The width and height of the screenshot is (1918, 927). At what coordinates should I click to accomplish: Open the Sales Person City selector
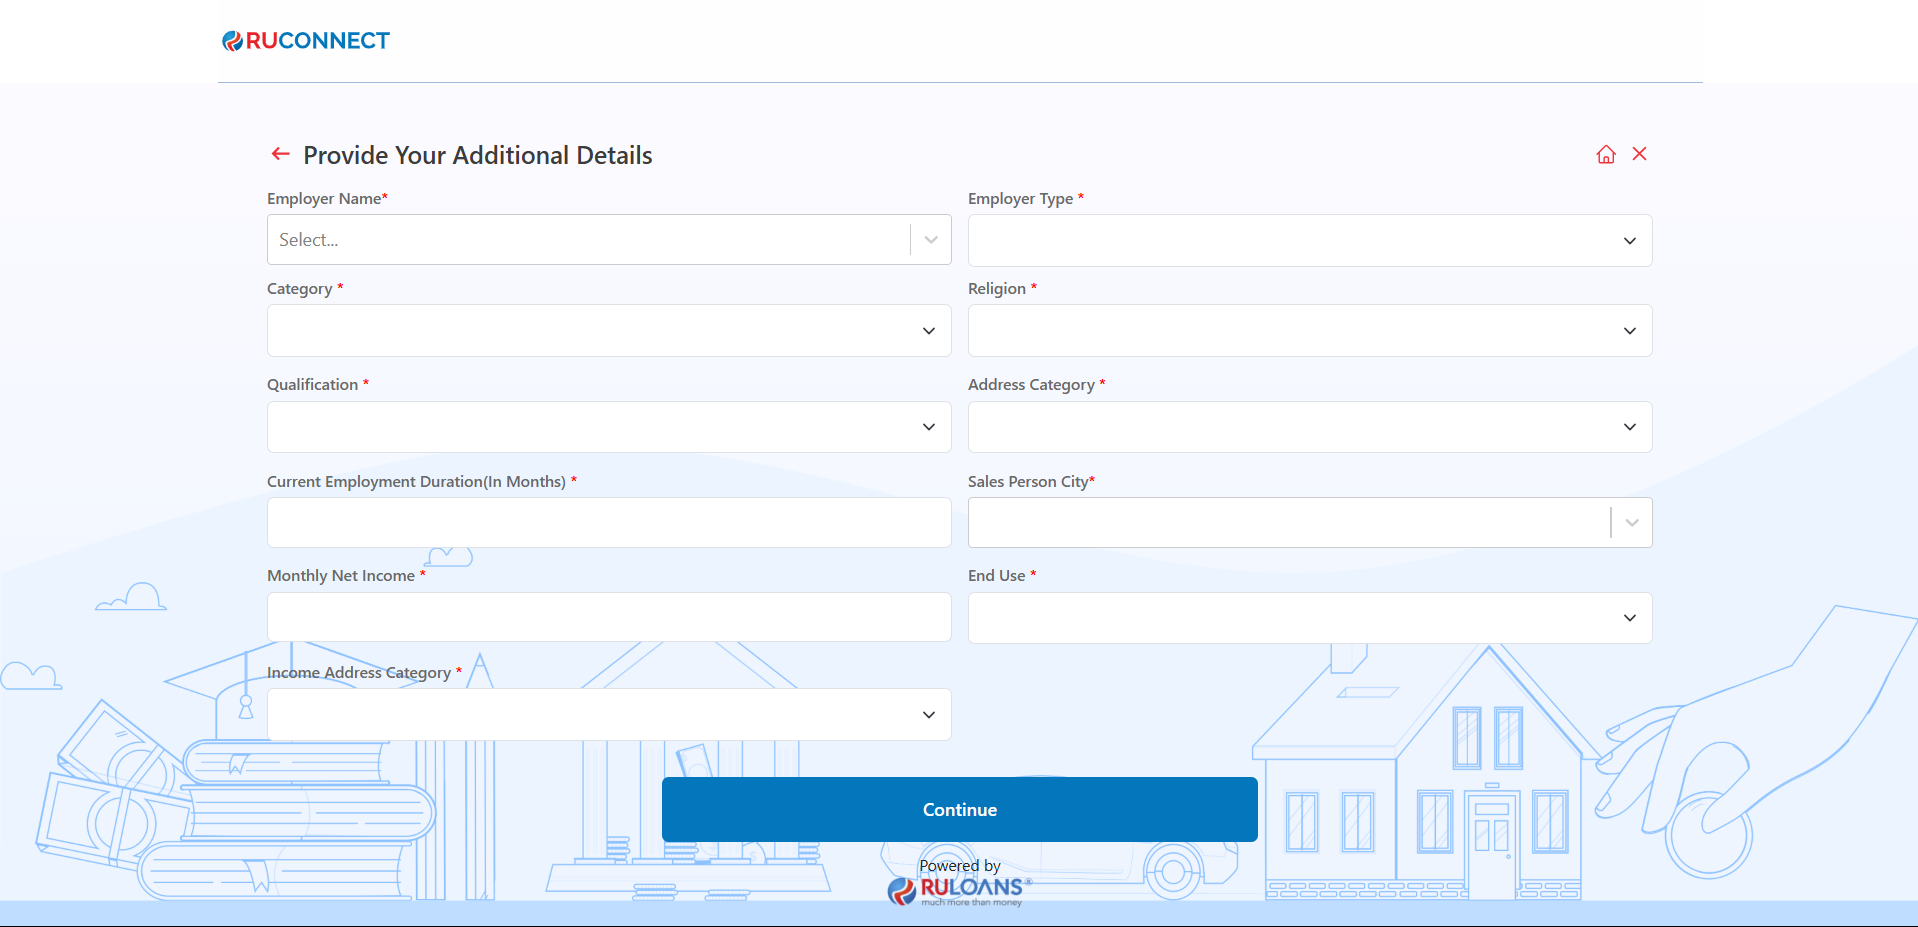[x=1288, y=523]
